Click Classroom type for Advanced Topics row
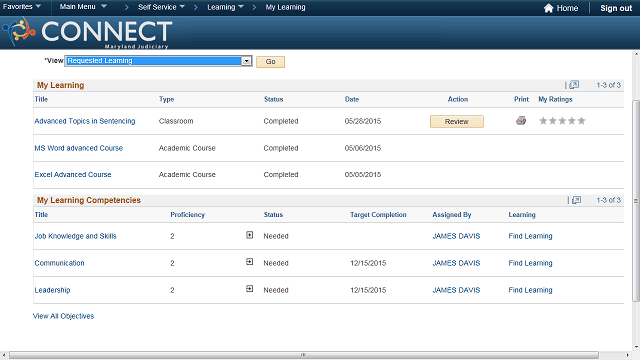This screenshot has height=360, width=640. (x=176, y=121)
